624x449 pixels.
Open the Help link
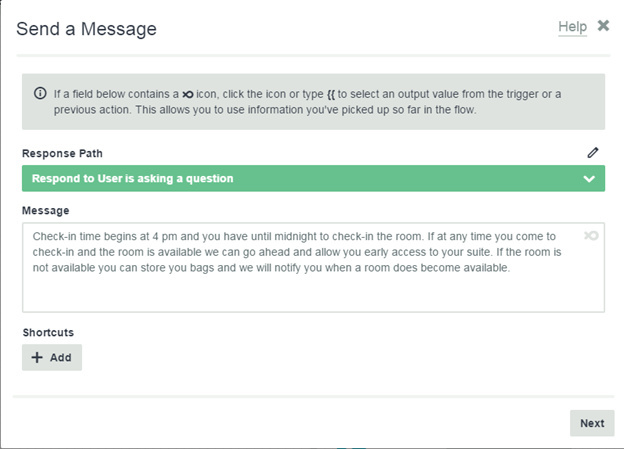pyautogui.click(x=572, y=27)
